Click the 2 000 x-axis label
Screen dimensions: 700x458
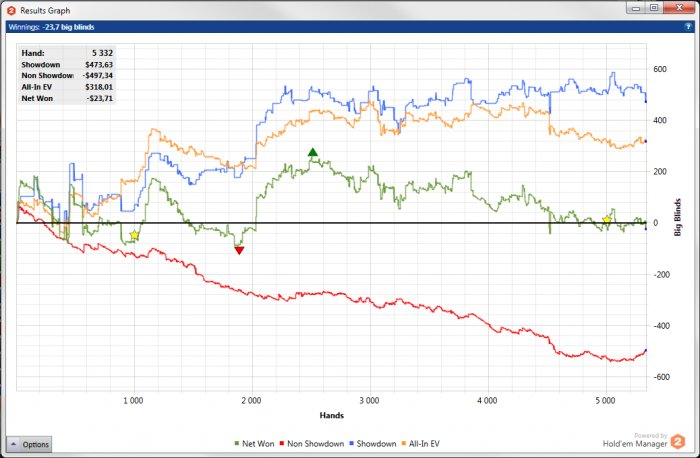pos(252,401)
